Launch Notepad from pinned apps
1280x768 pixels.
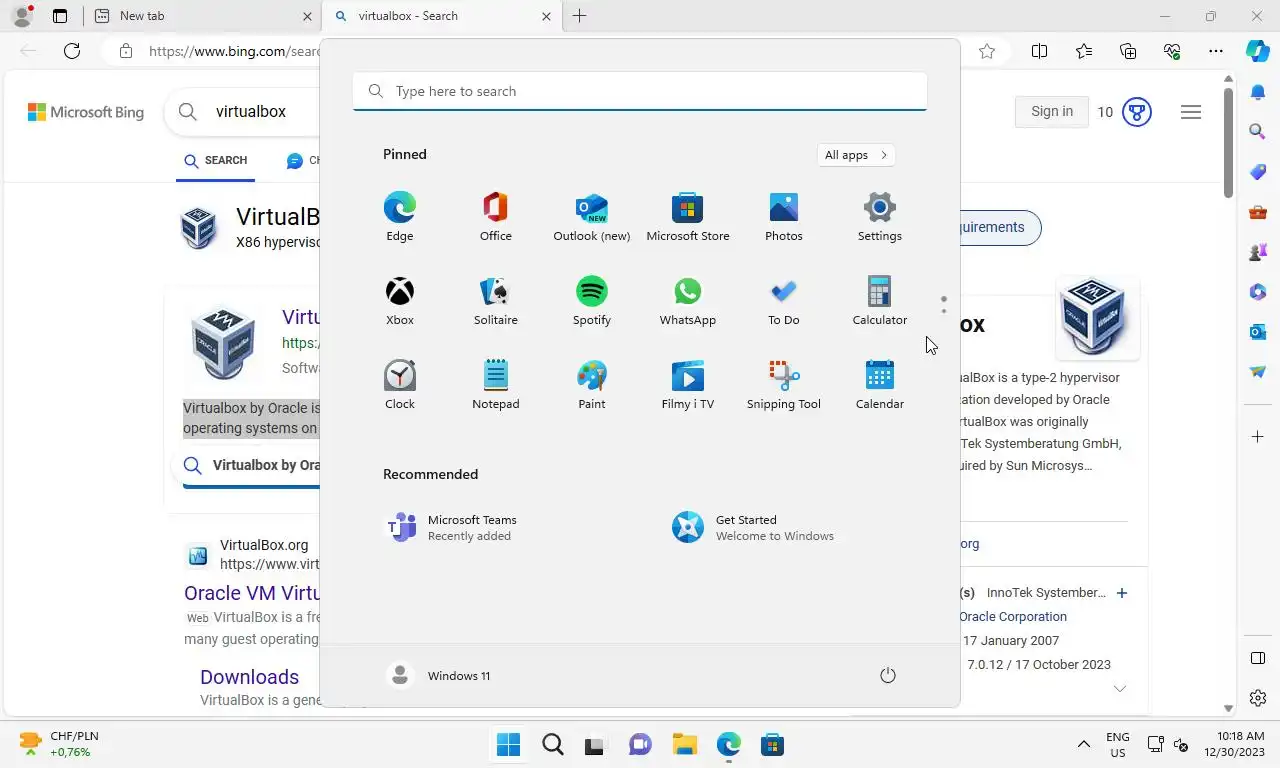pos(496,385)
